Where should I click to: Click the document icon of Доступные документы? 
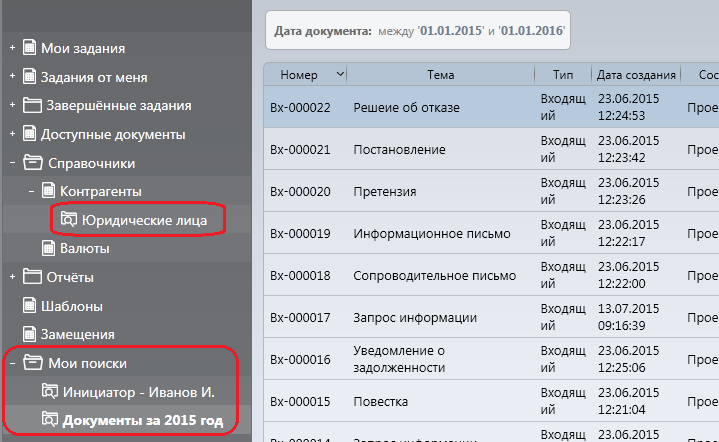click(30, 134)
